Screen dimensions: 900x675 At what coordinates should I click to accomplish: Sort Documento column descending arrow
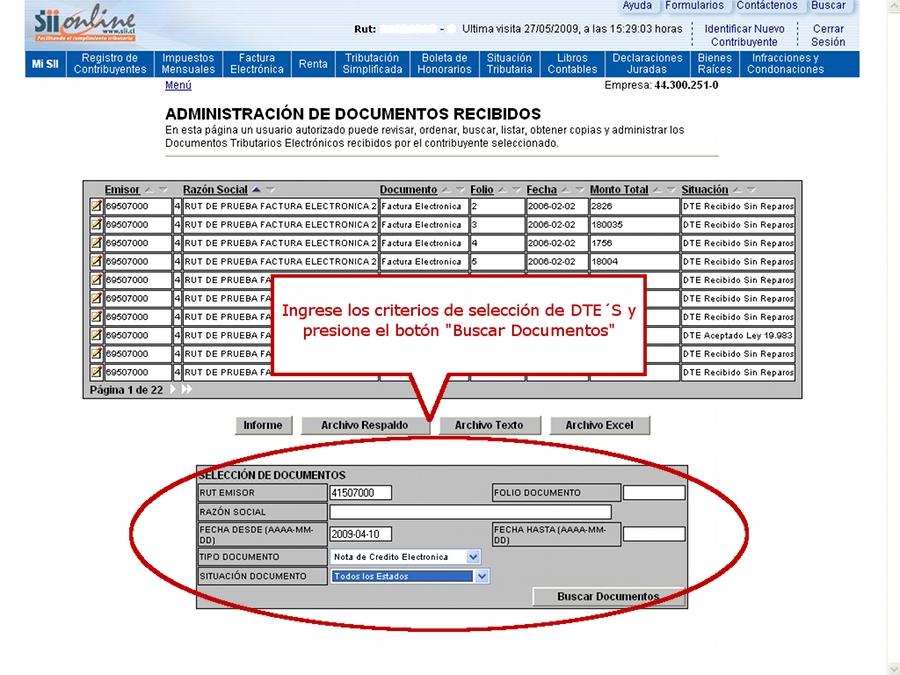(x=460, y=189)
